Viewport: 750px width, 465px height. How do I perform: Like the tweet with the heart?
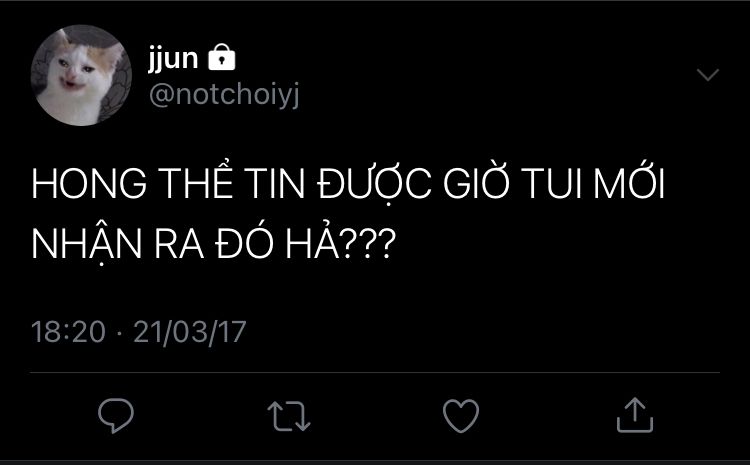461,414
